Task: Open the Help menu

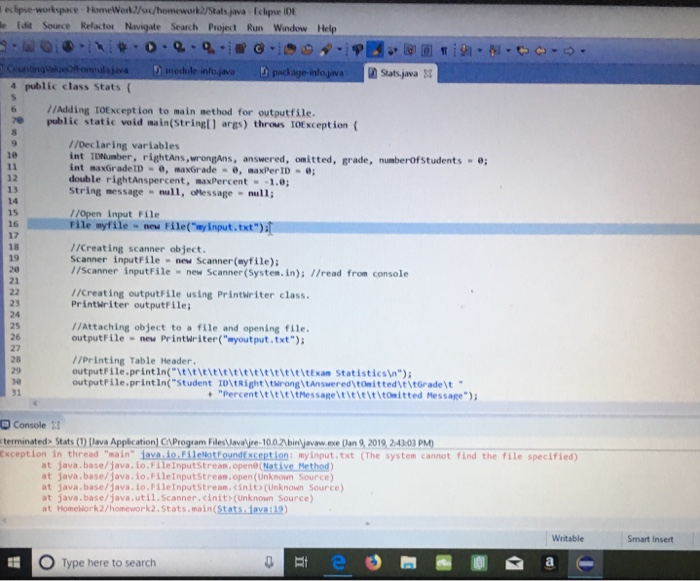Action: click(327, 29)
